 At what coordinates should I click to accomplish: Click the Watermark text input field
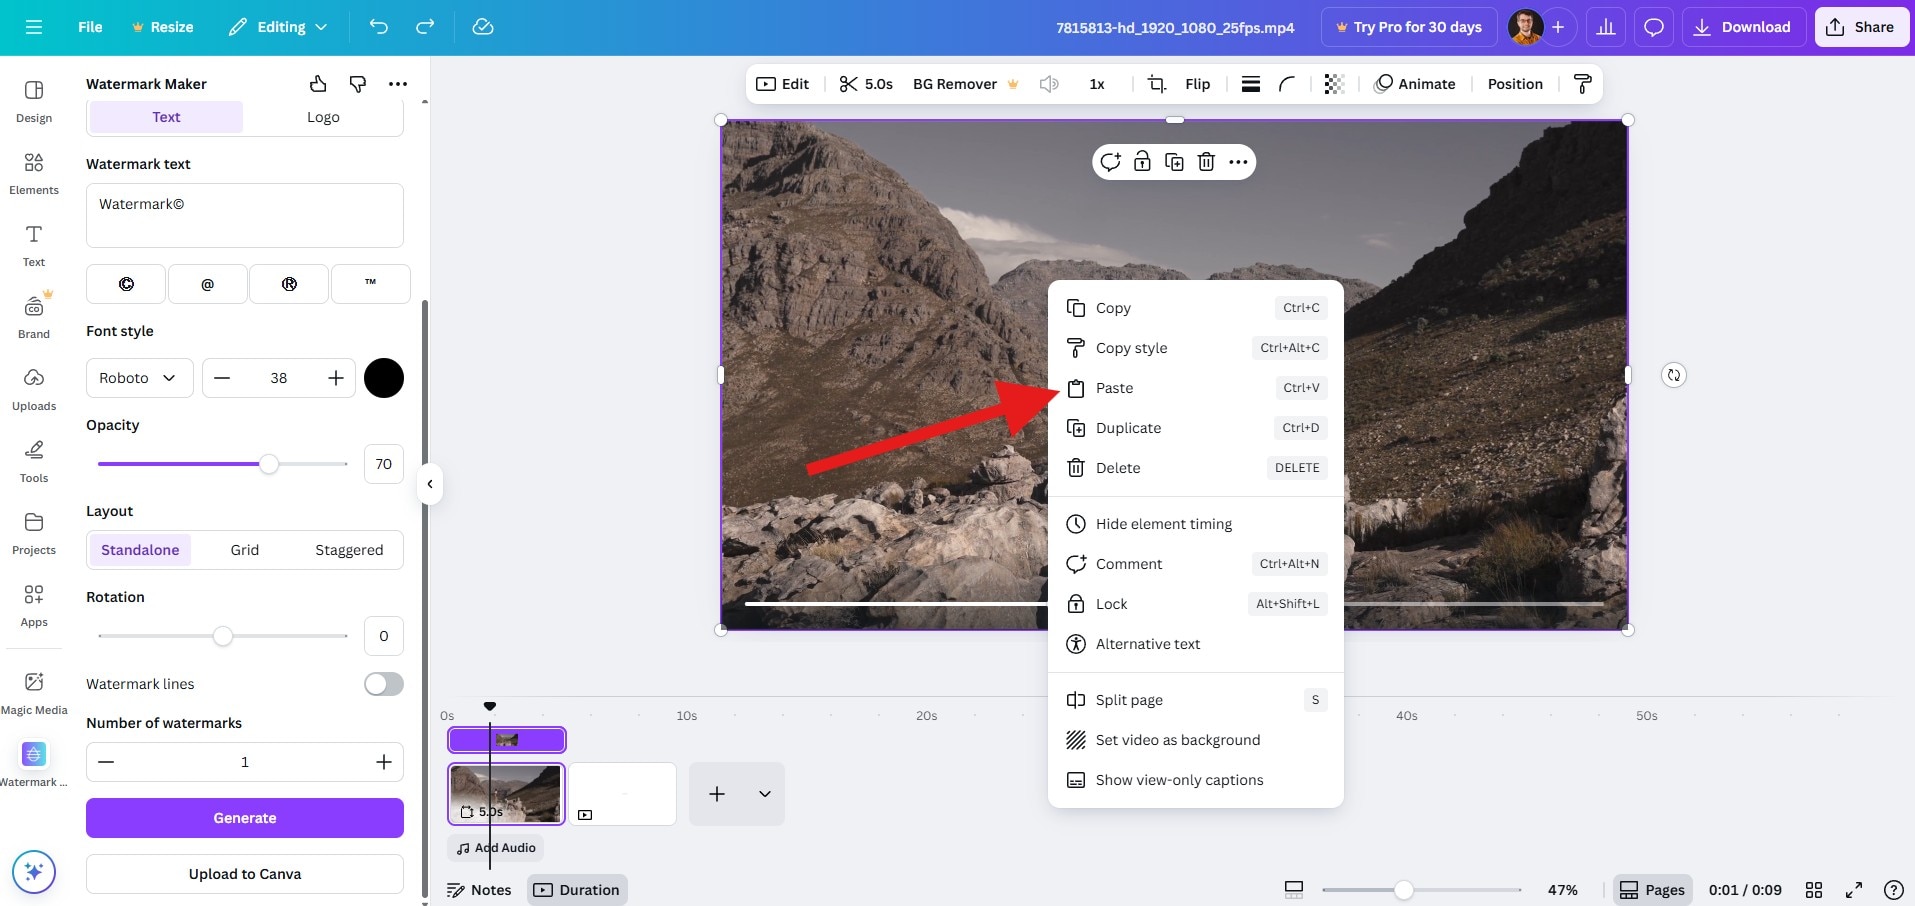tap(245, 215)
